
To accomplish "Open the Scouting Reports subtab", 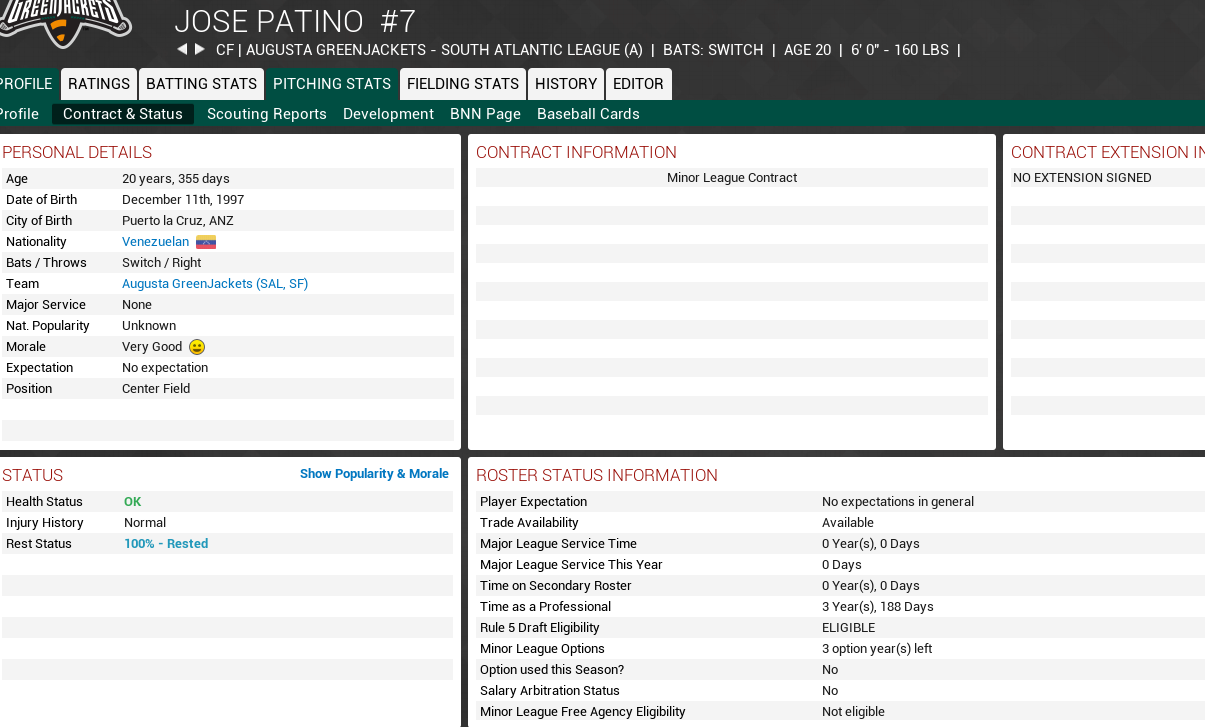I will pyautogui.click(x=267, y=114).
